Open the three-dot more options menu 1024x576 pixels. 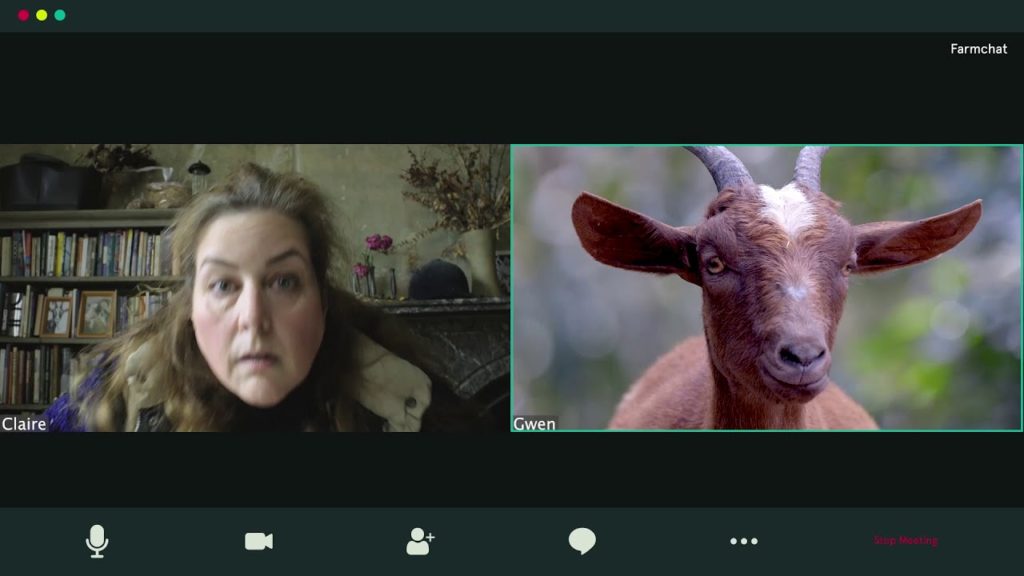tap(744, 541)
